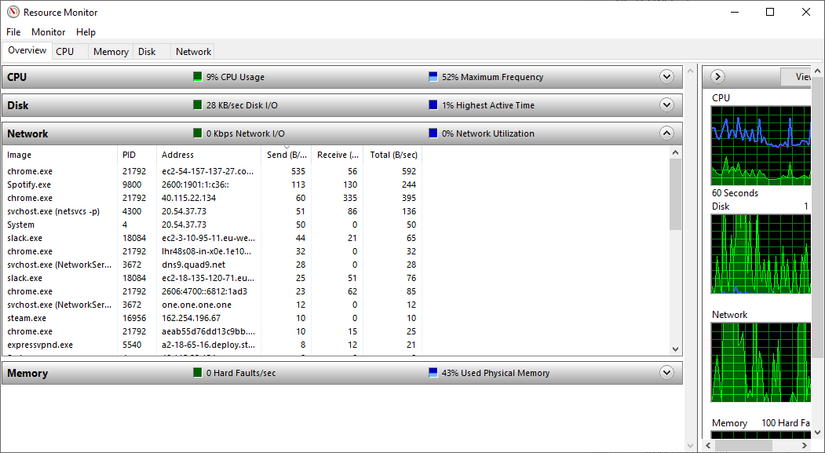This screenshot has height=453, width=825.
Task: Select chrome.exe row with address 40.115.22.134
Action: [212, 198]
